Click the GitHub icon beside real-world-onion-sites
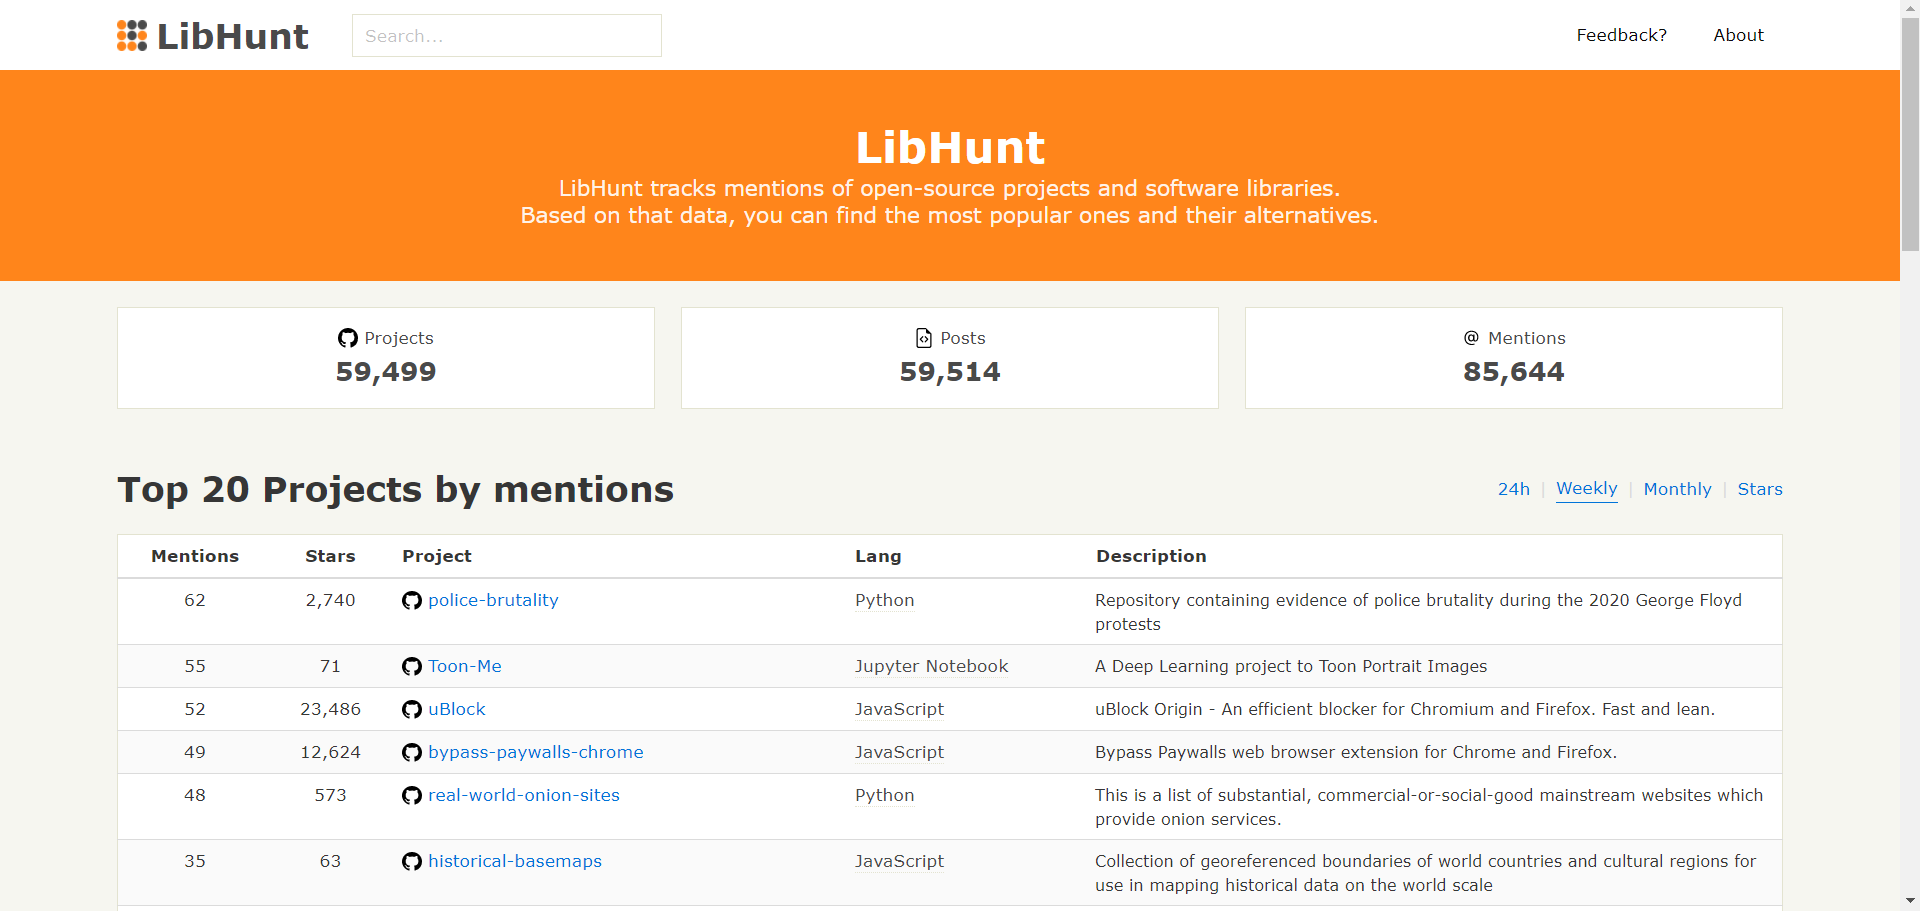This screenshot has height=911, width=1920. coord(412,796)
